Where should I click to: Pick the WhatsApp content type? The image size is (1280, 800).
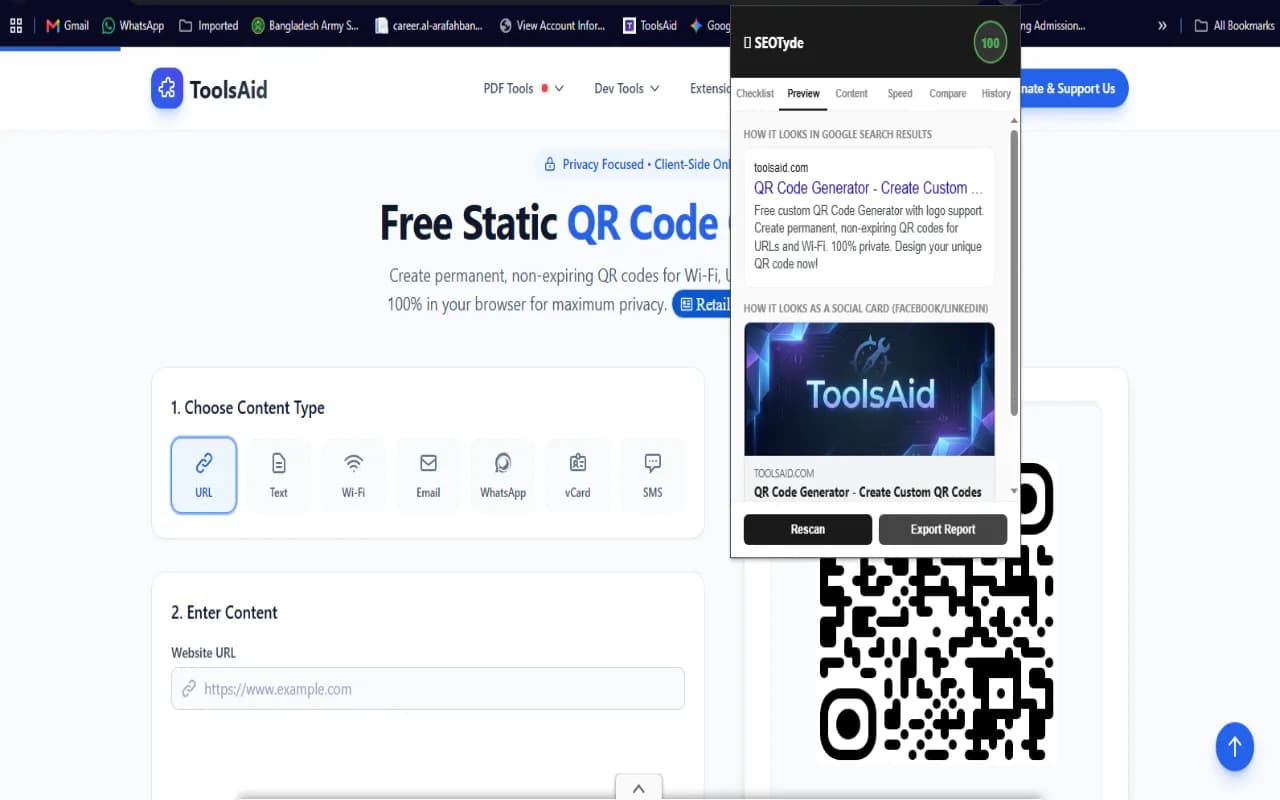coord(503,475)
